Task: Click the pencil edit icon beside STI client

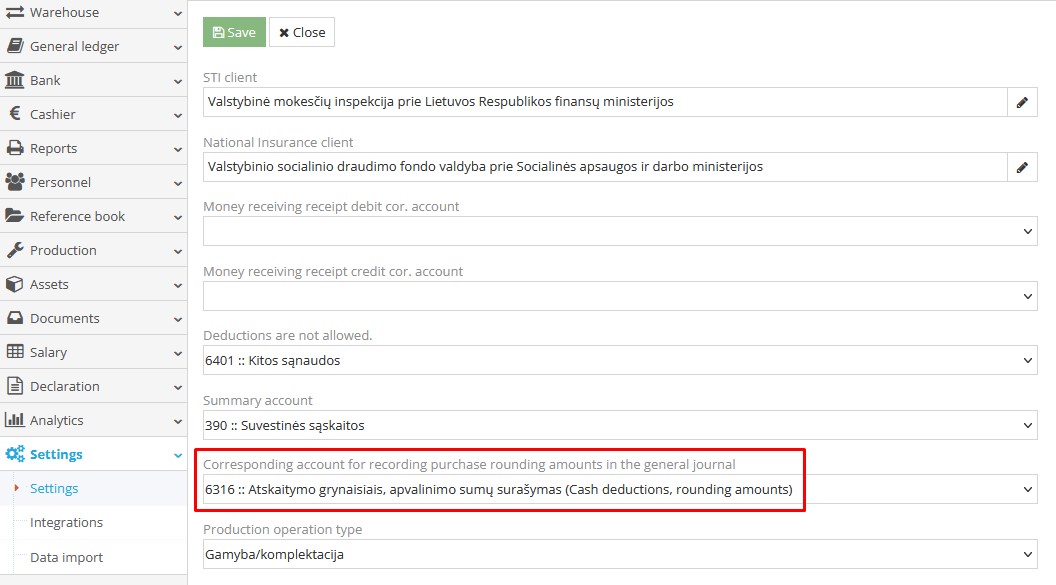Action: 1022,102
